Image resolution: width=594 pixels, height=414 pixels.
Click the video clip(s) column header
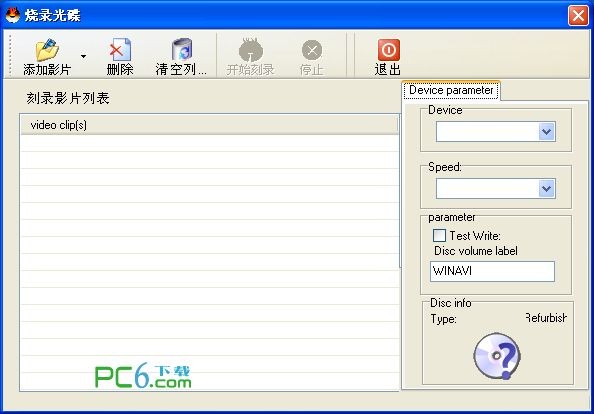(x=209, y=125)
